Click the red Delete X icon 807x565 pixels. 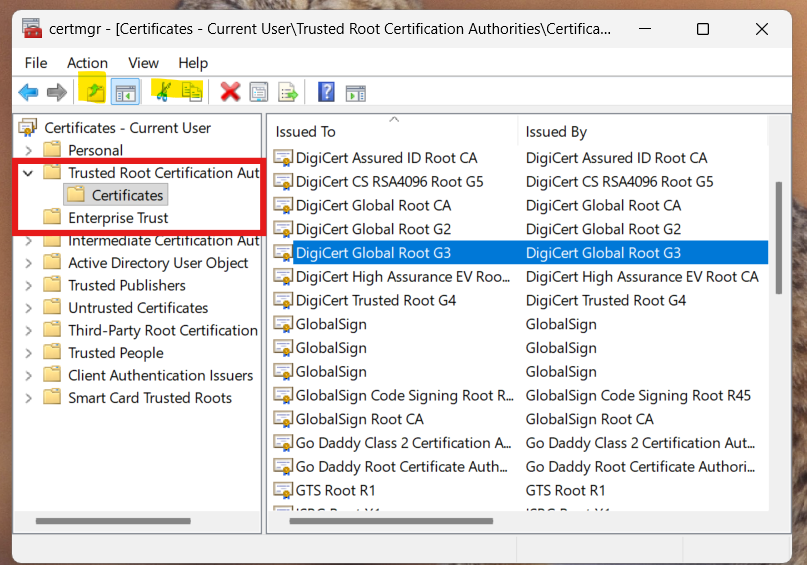[x=230, y=92]
